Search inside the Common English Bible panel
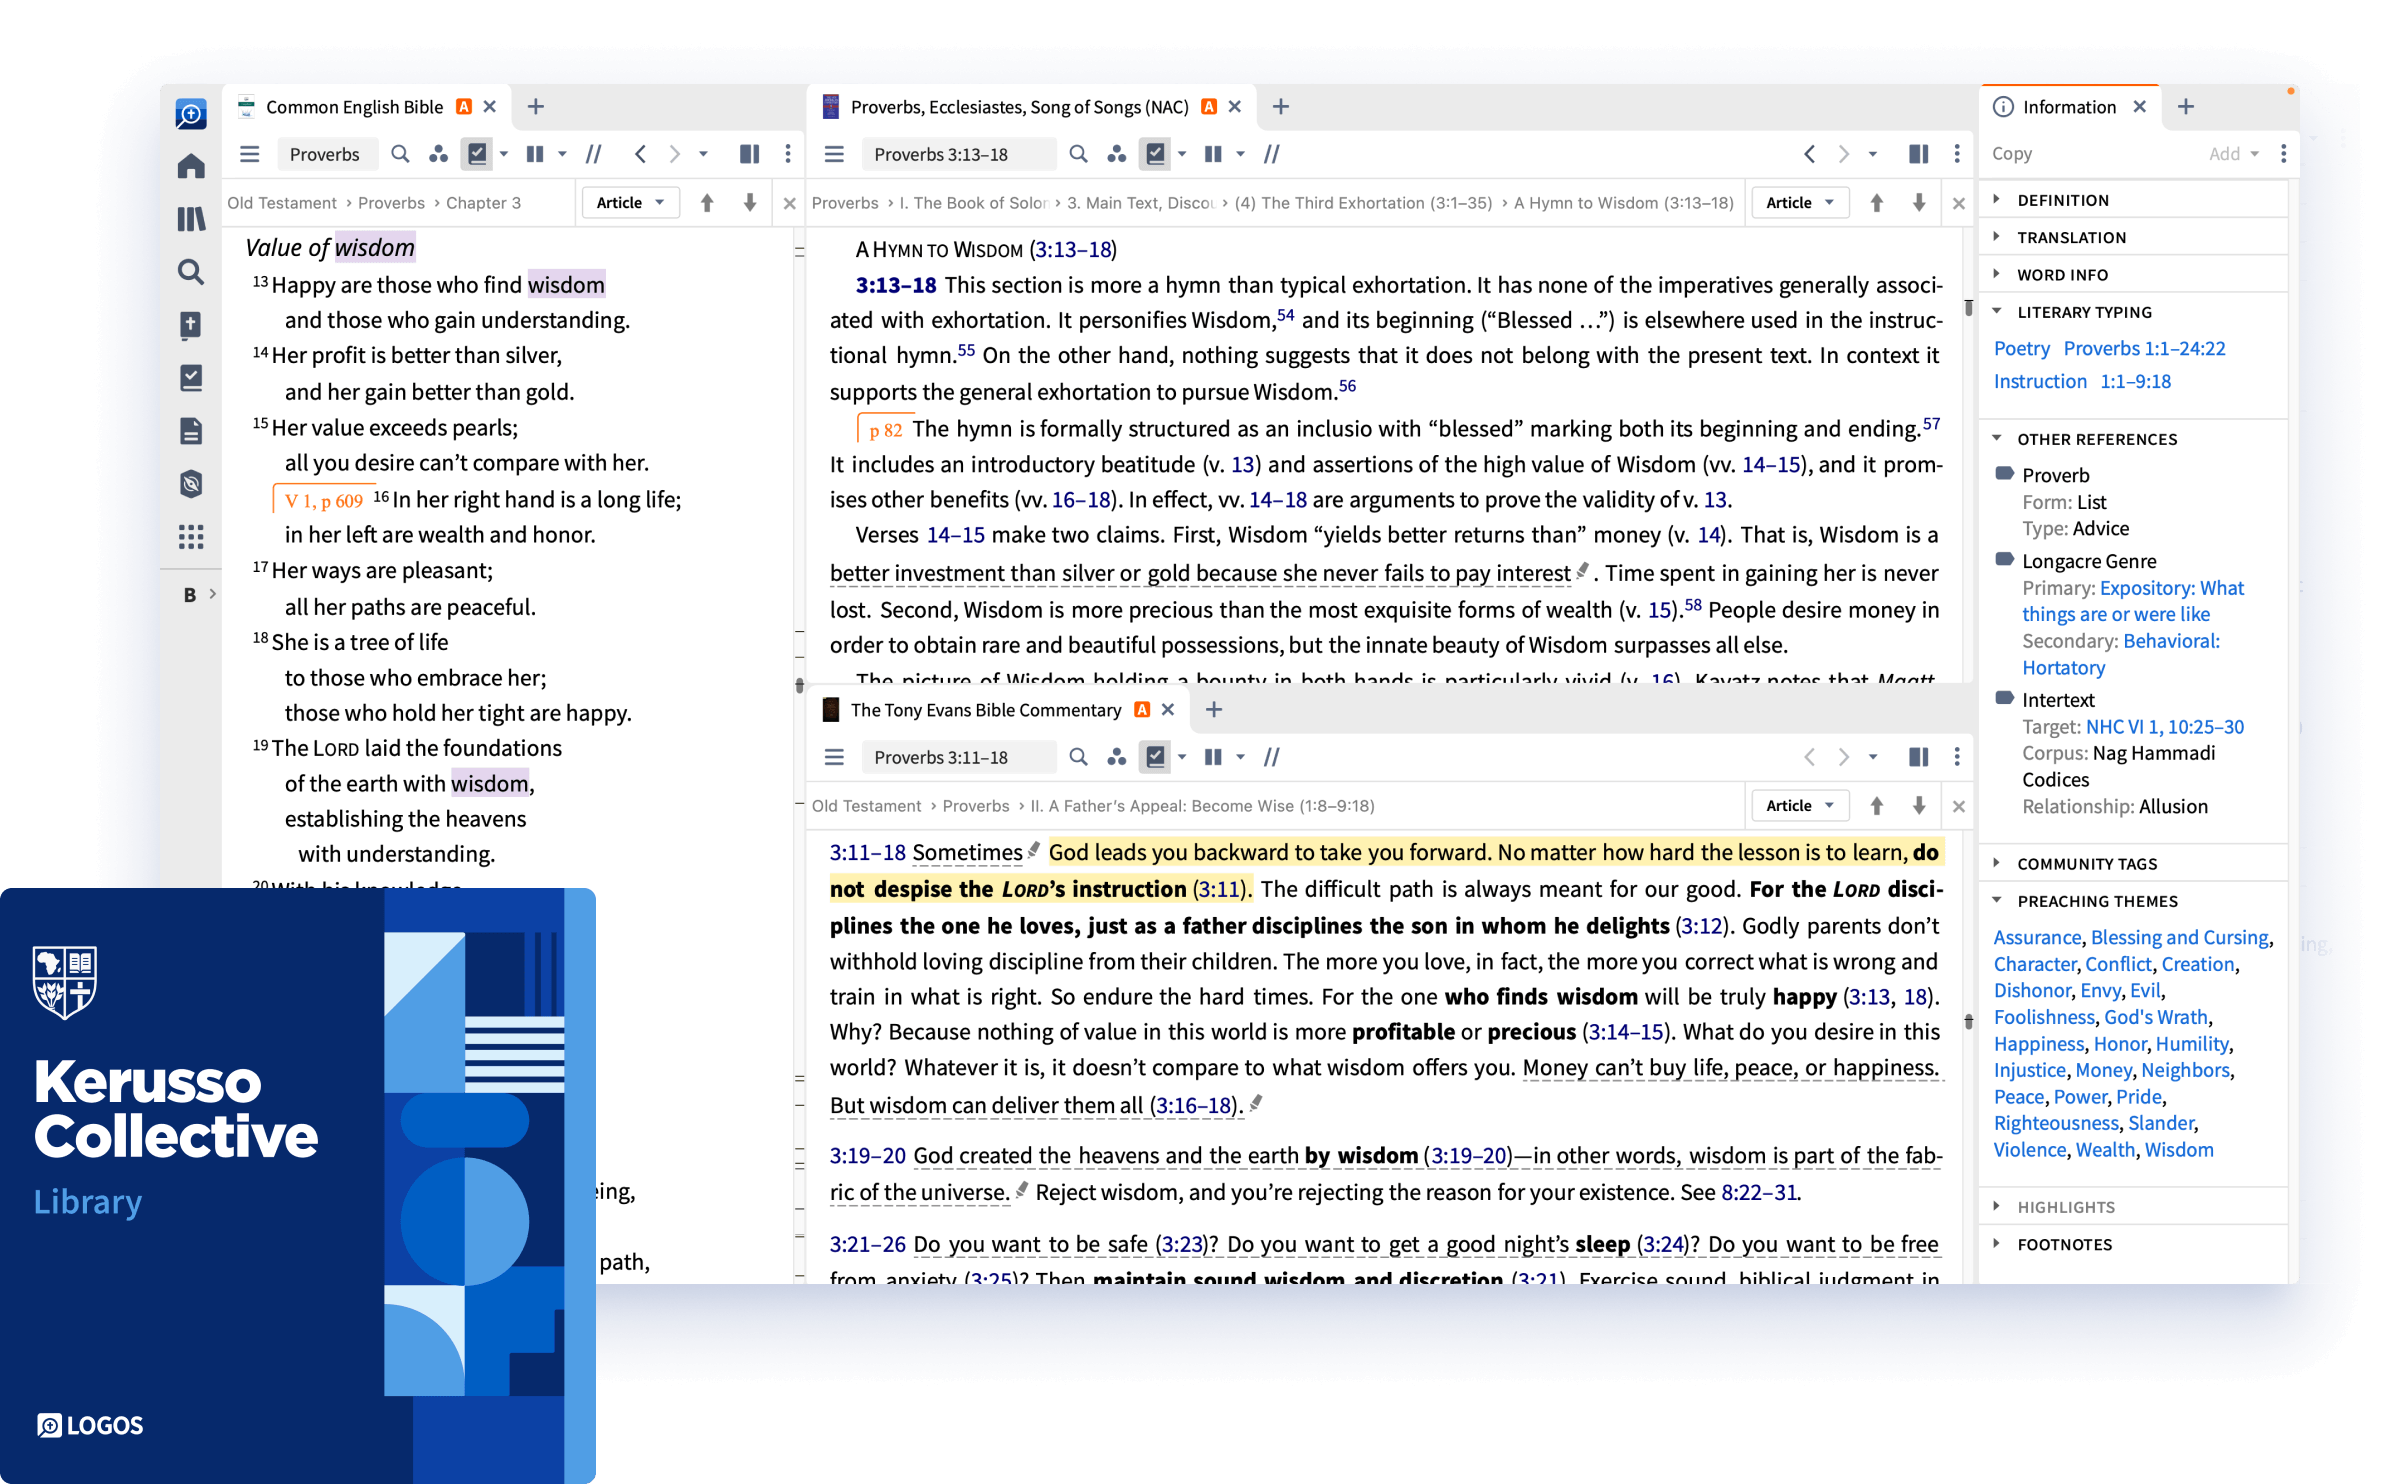 pos(400,154)
